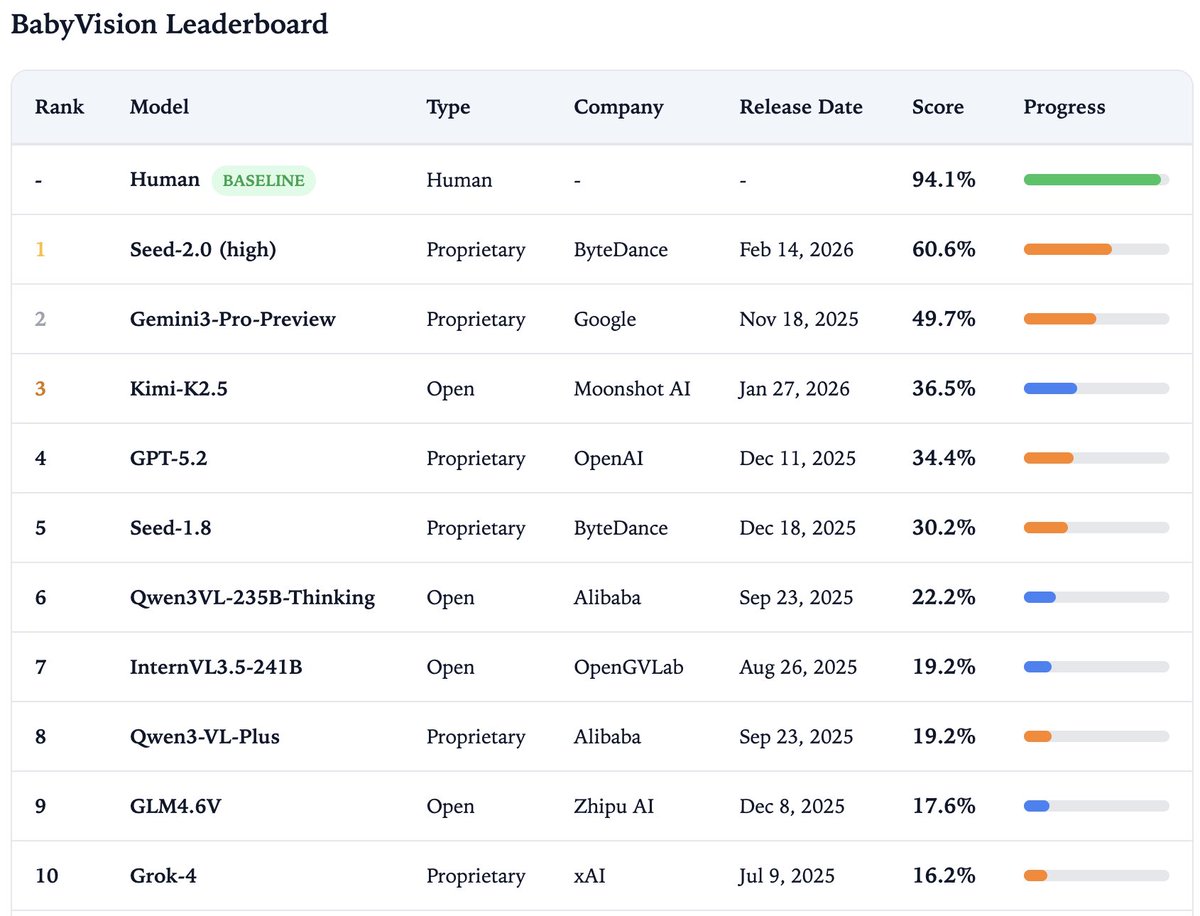Click the 36.5% score value

[943, 388]
